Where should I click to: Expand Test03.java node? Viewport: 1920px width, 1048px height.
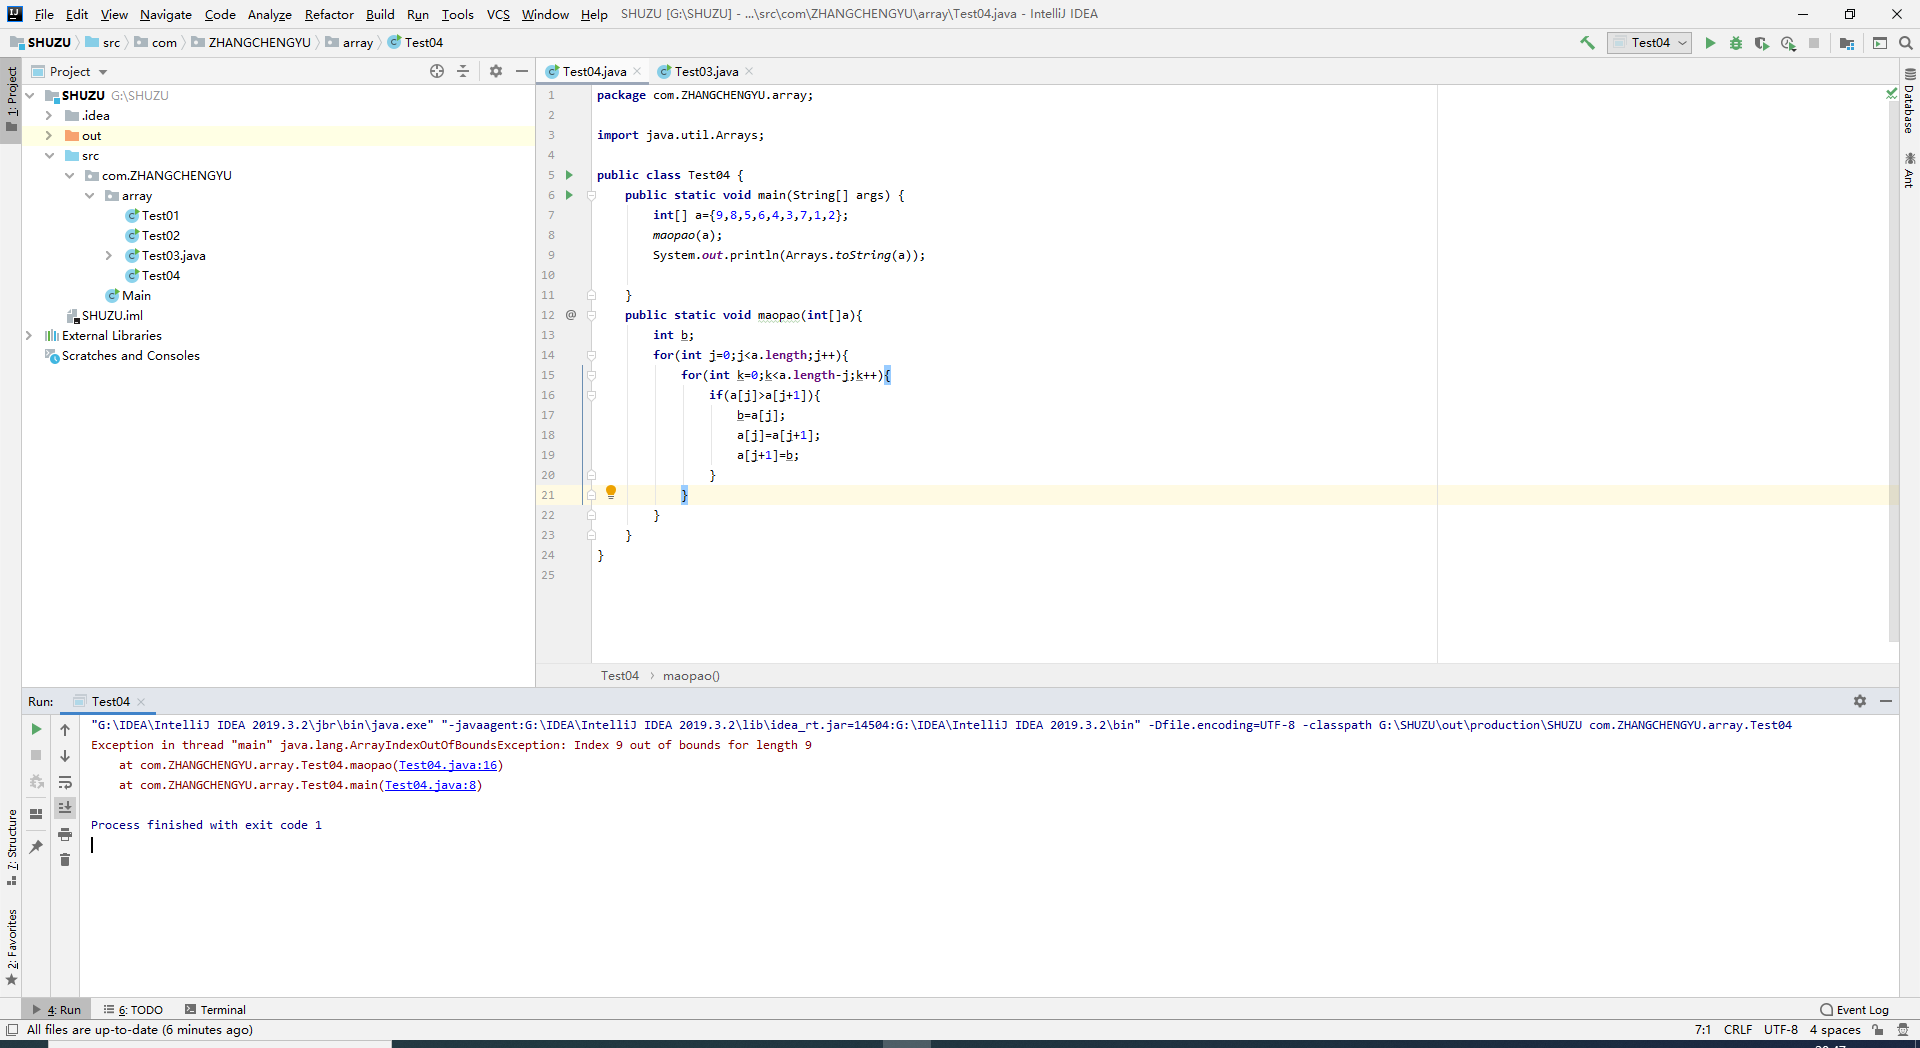[109, 255]
